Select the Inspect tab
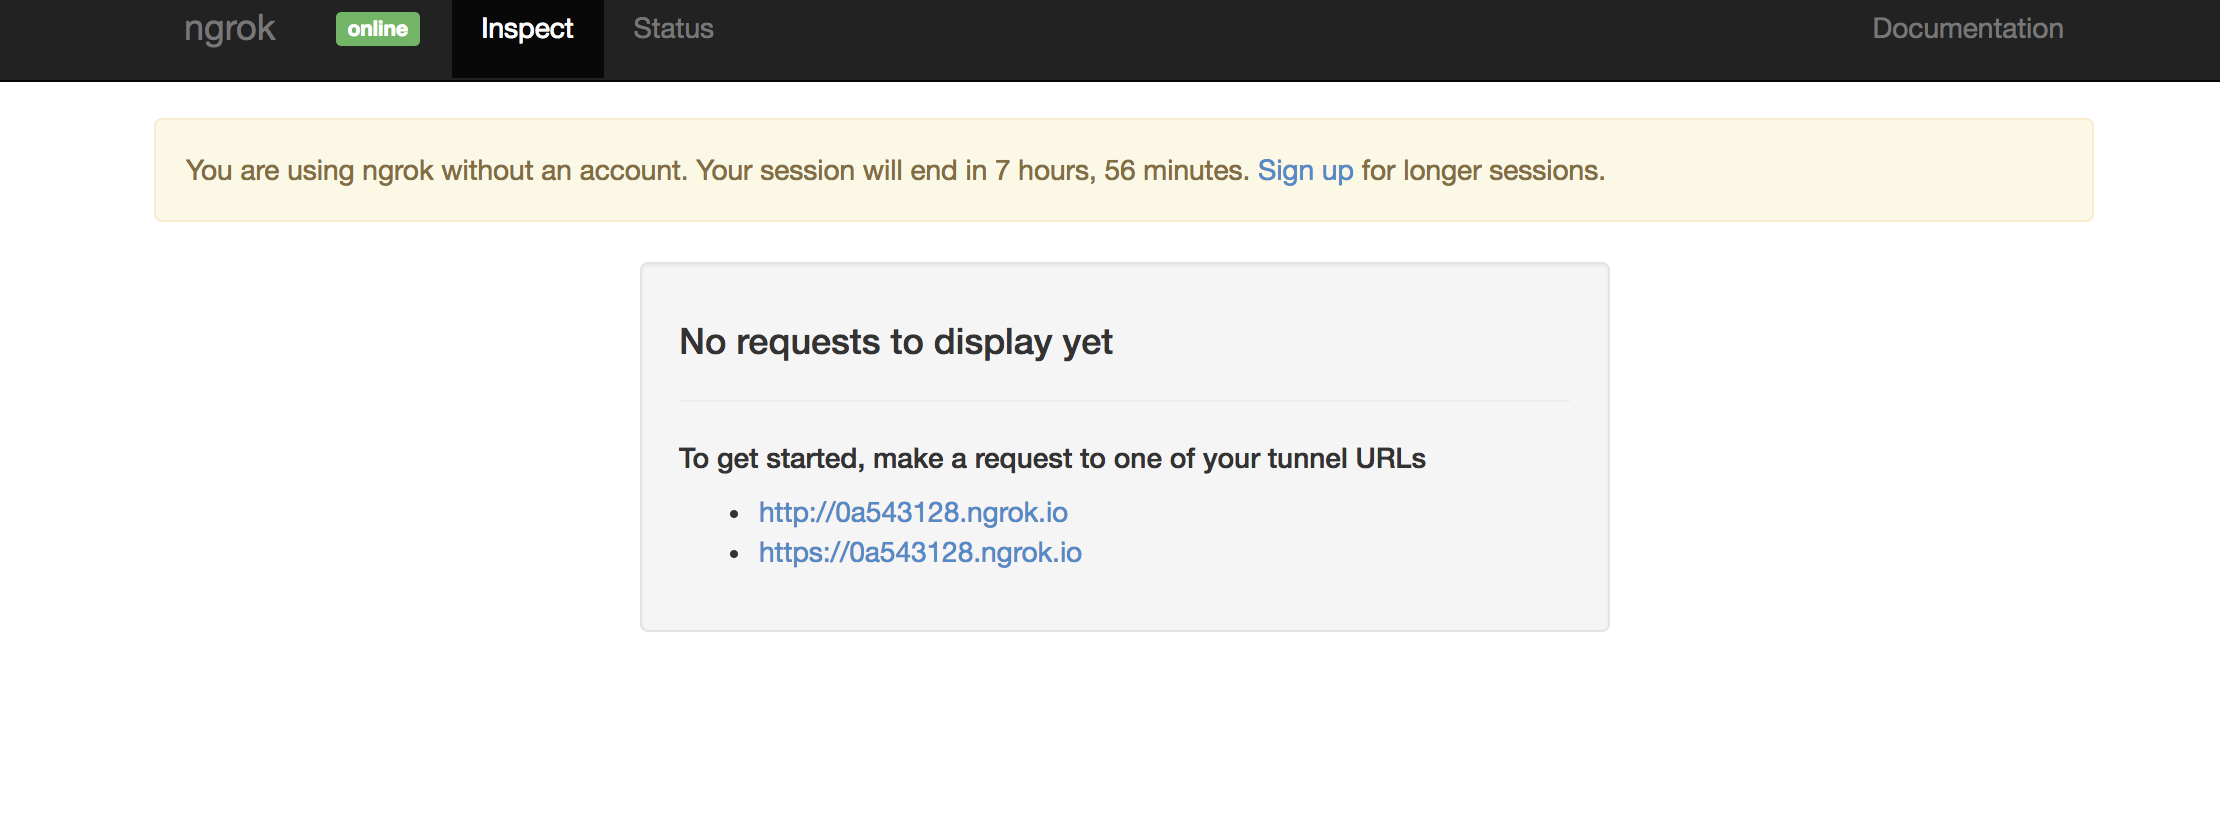The image size is (2220, 816). tap(527, 28)
